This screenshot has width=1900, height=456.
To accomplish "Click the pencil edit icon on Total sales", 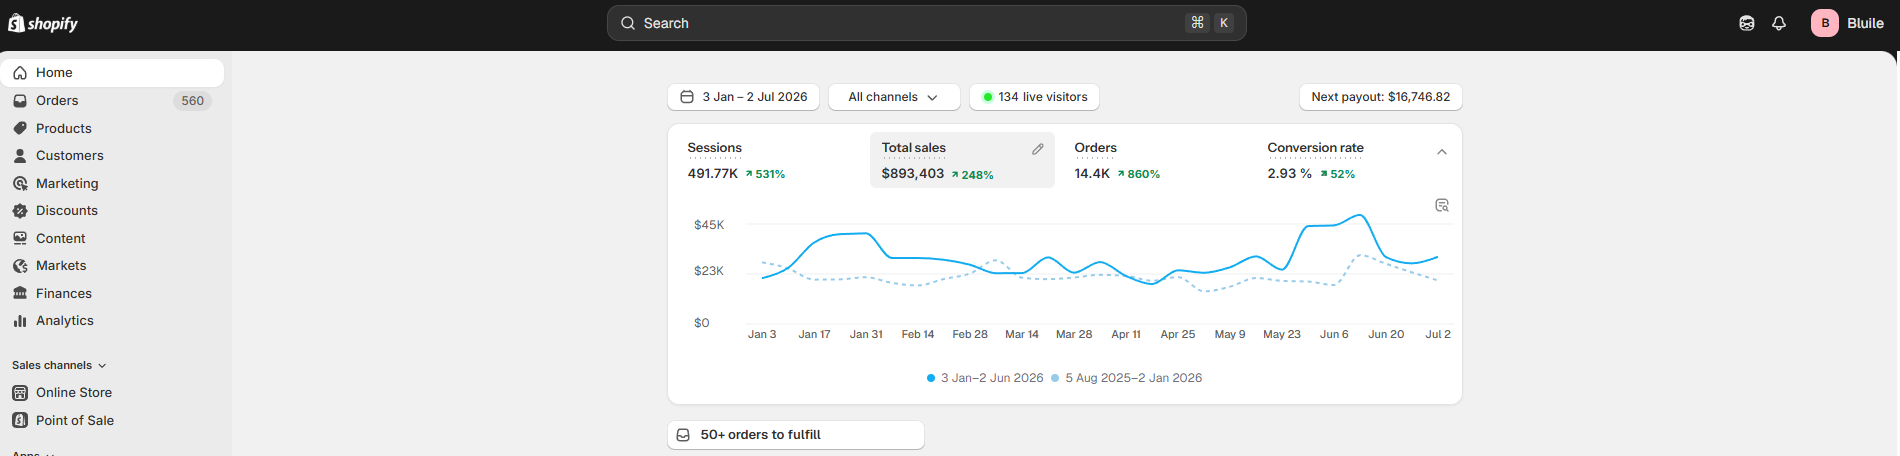I will (1038, 149).
